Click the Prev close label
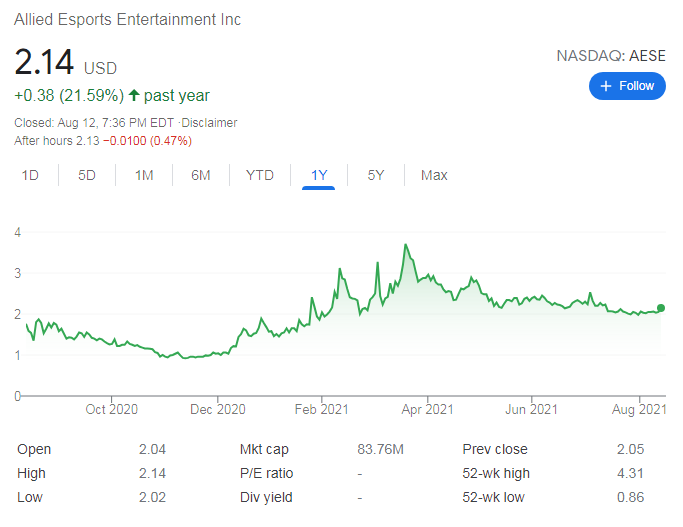Screen dimensions: 683x527 point(495,449)
